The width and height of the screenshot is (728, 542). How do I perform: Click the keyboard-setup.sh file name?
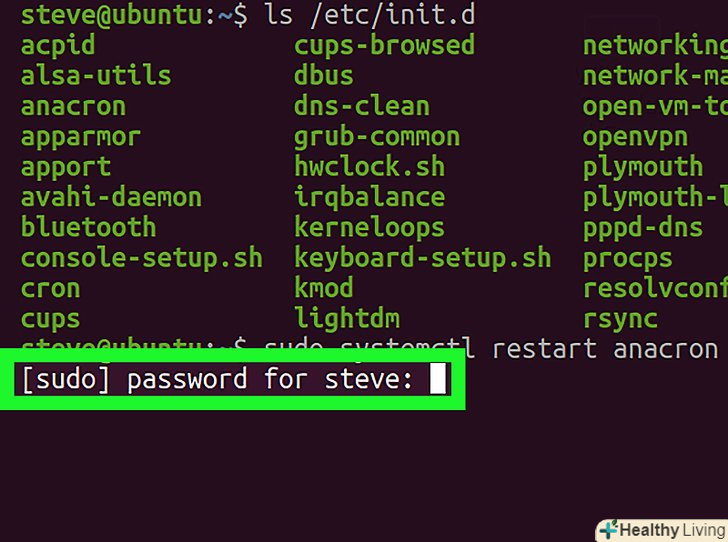(x=422, y=258)
